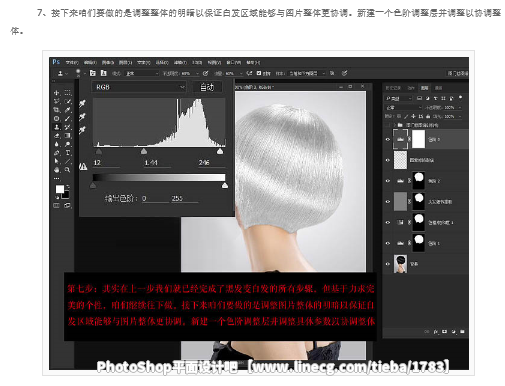Switch to the History panel tab
505x386 pixels.
pos(393,88)
